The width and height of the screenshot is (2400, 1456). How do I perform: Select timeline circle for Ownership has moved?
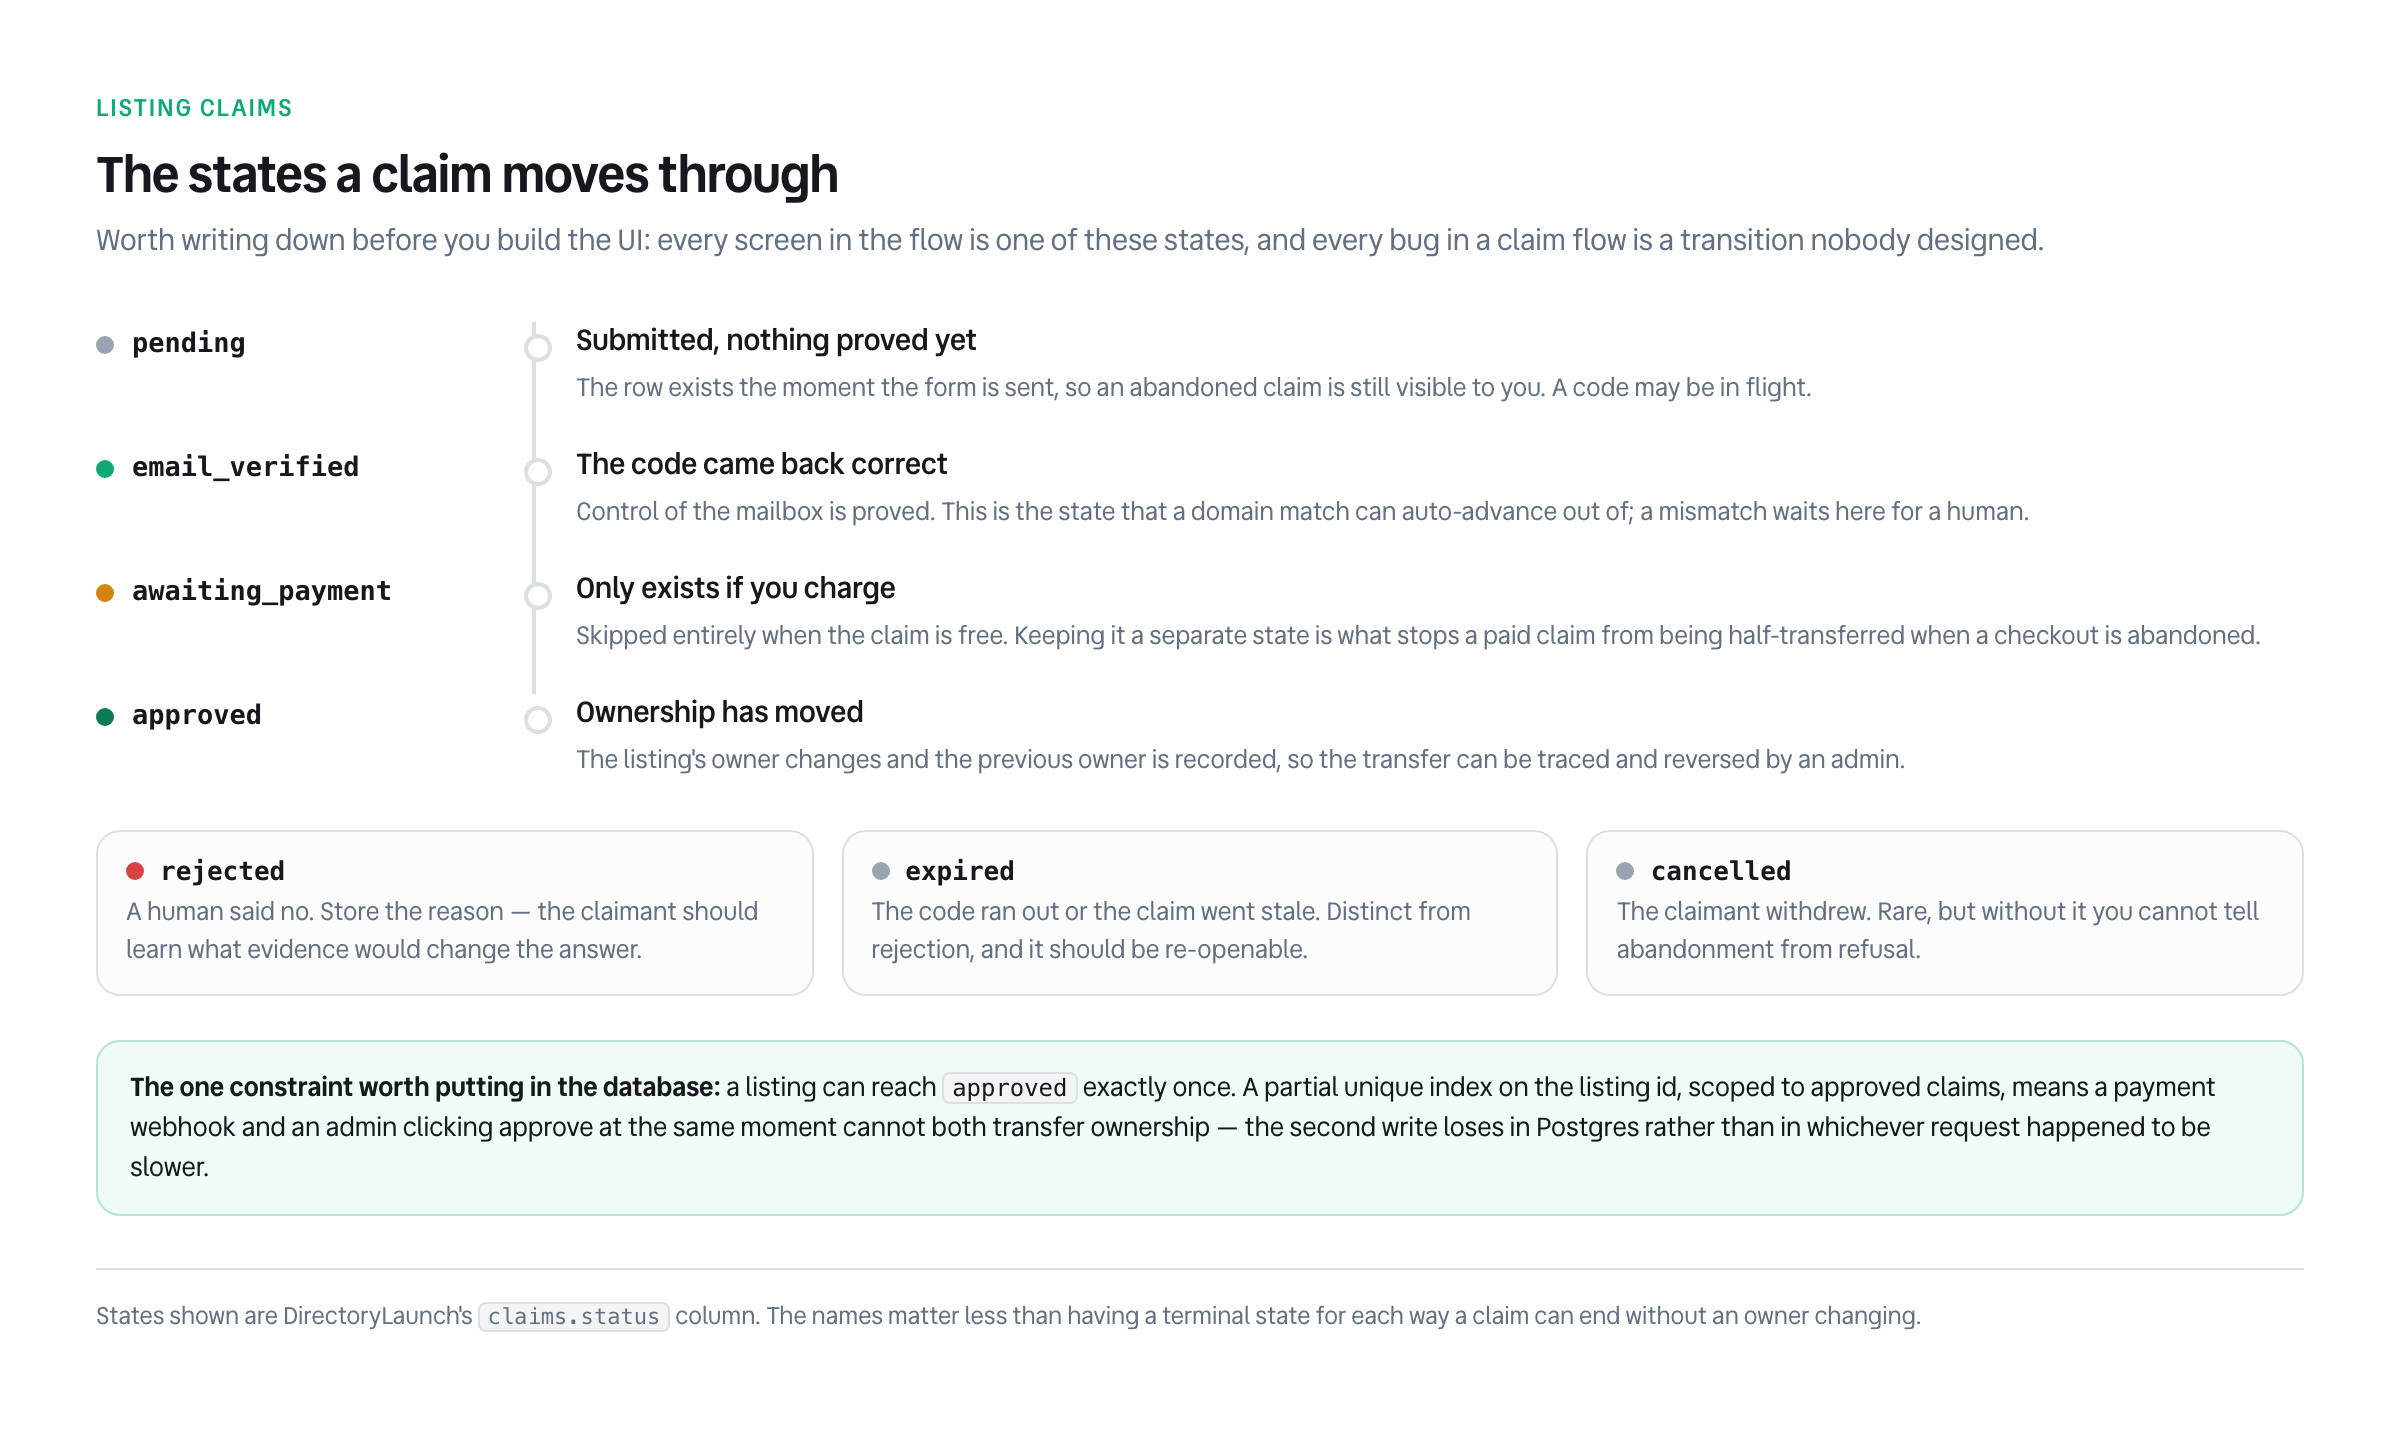(x=538, y=719)
